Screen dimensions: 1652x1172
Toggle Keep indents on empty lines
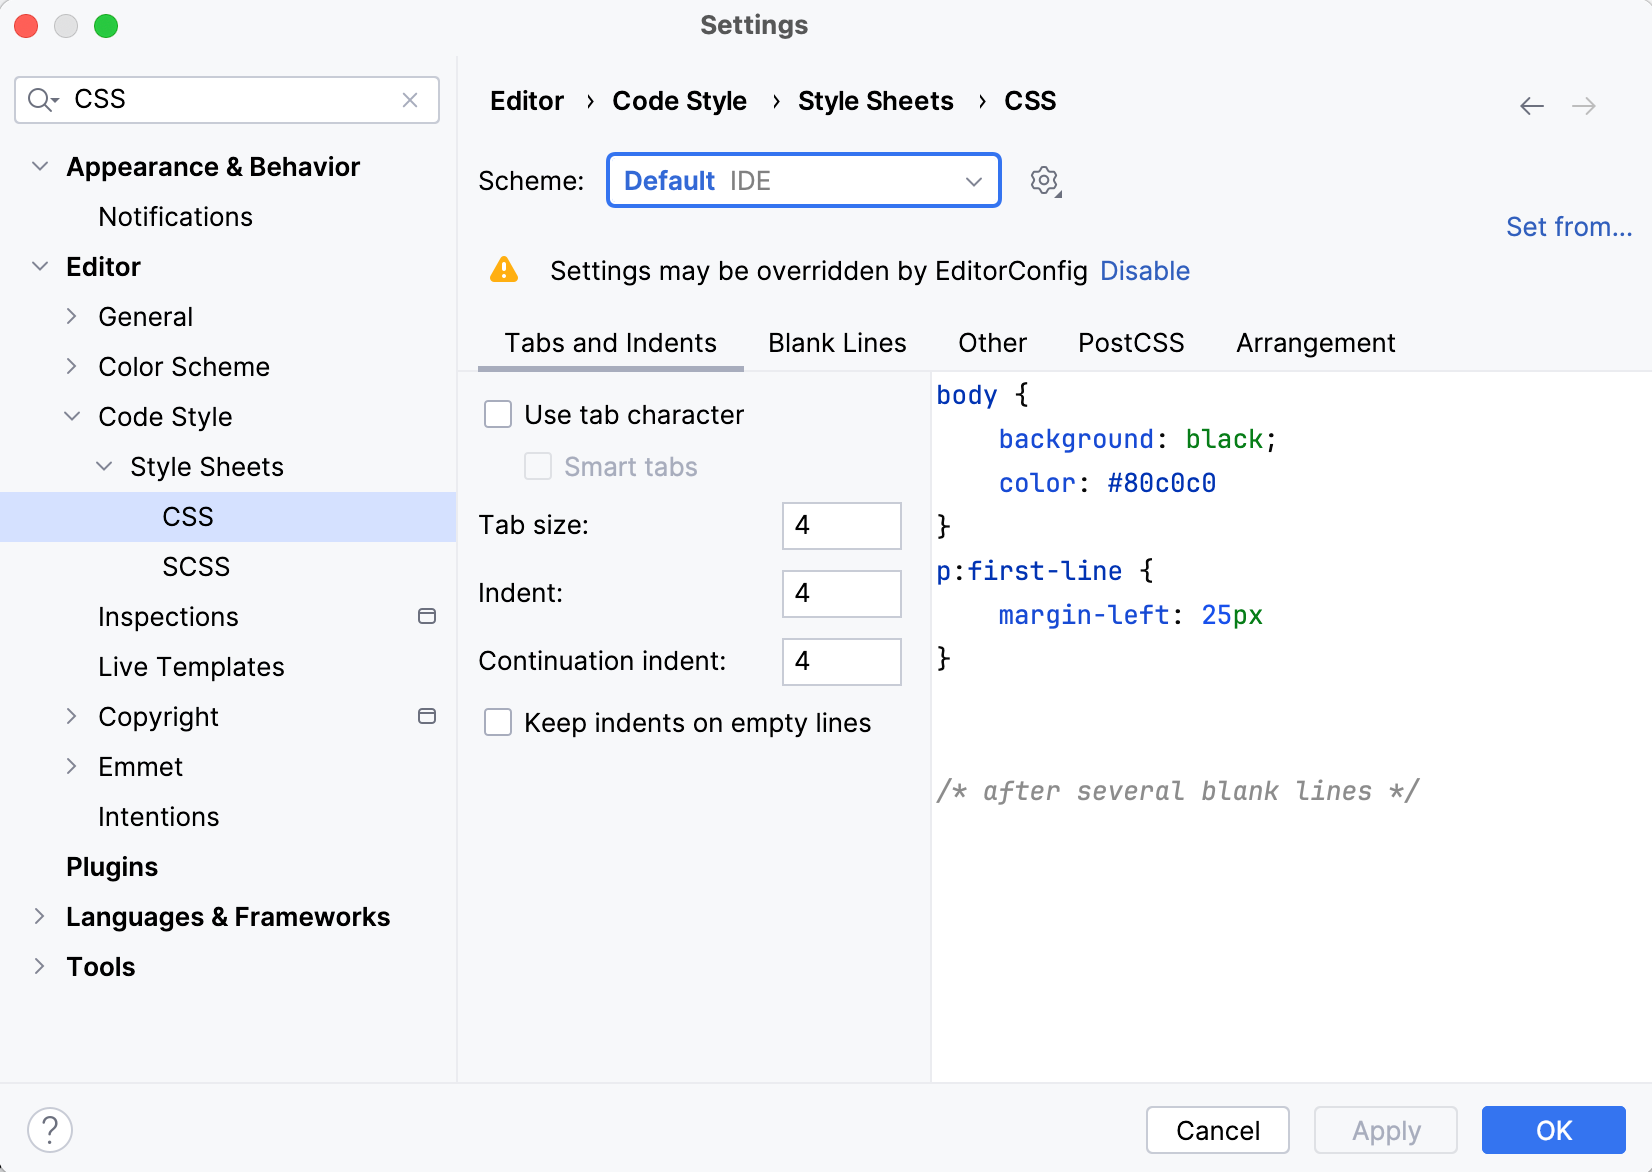(x=497, y=722)
